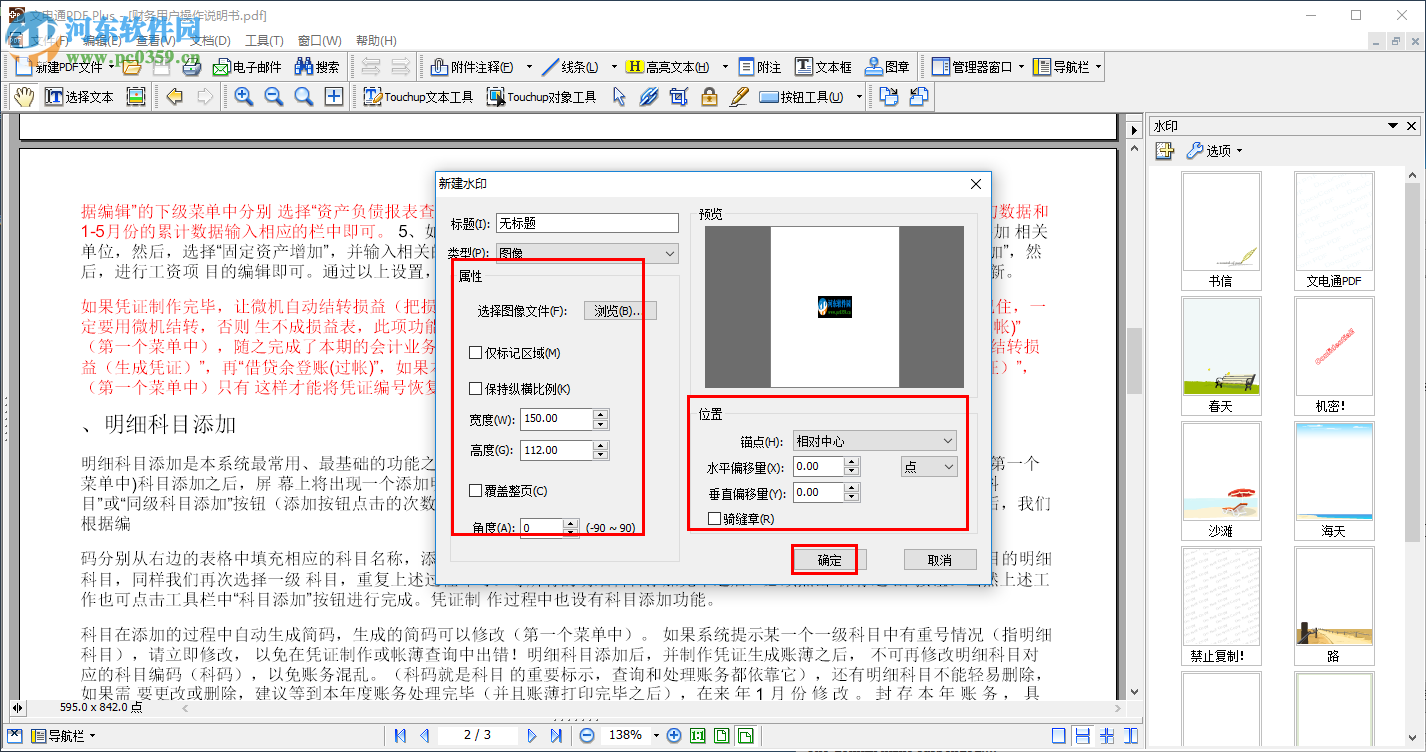Image resolution: width=1426 pixels, height=752 pixels.
Task: Toggle 仅标记区域 checkbox
Action: pos(476,353)
